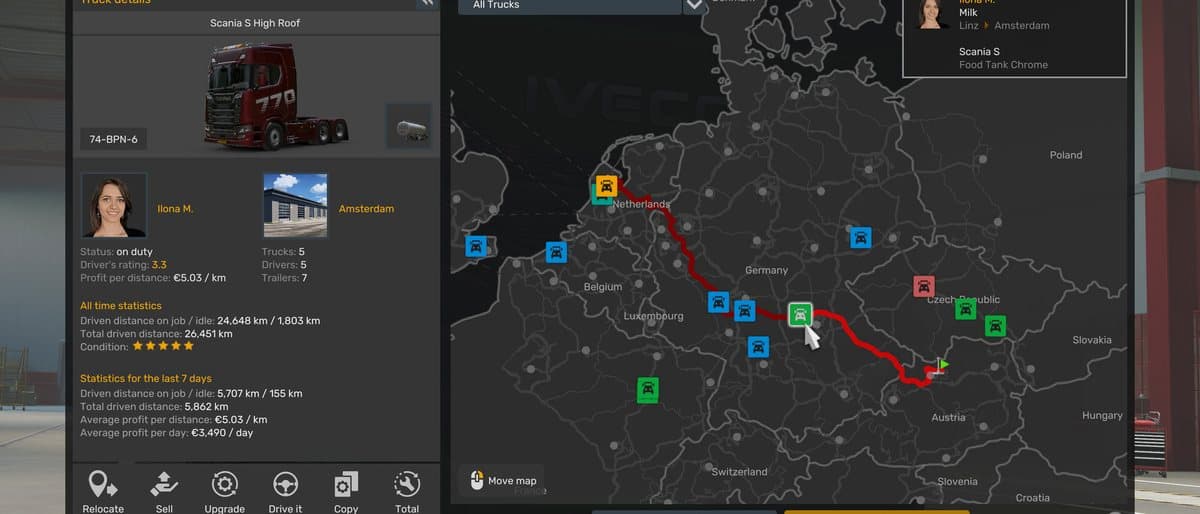Screen dimensions: 1200x514
Task: Select the trailer icon beside the truck image
Action: click(x=409, y=125)
